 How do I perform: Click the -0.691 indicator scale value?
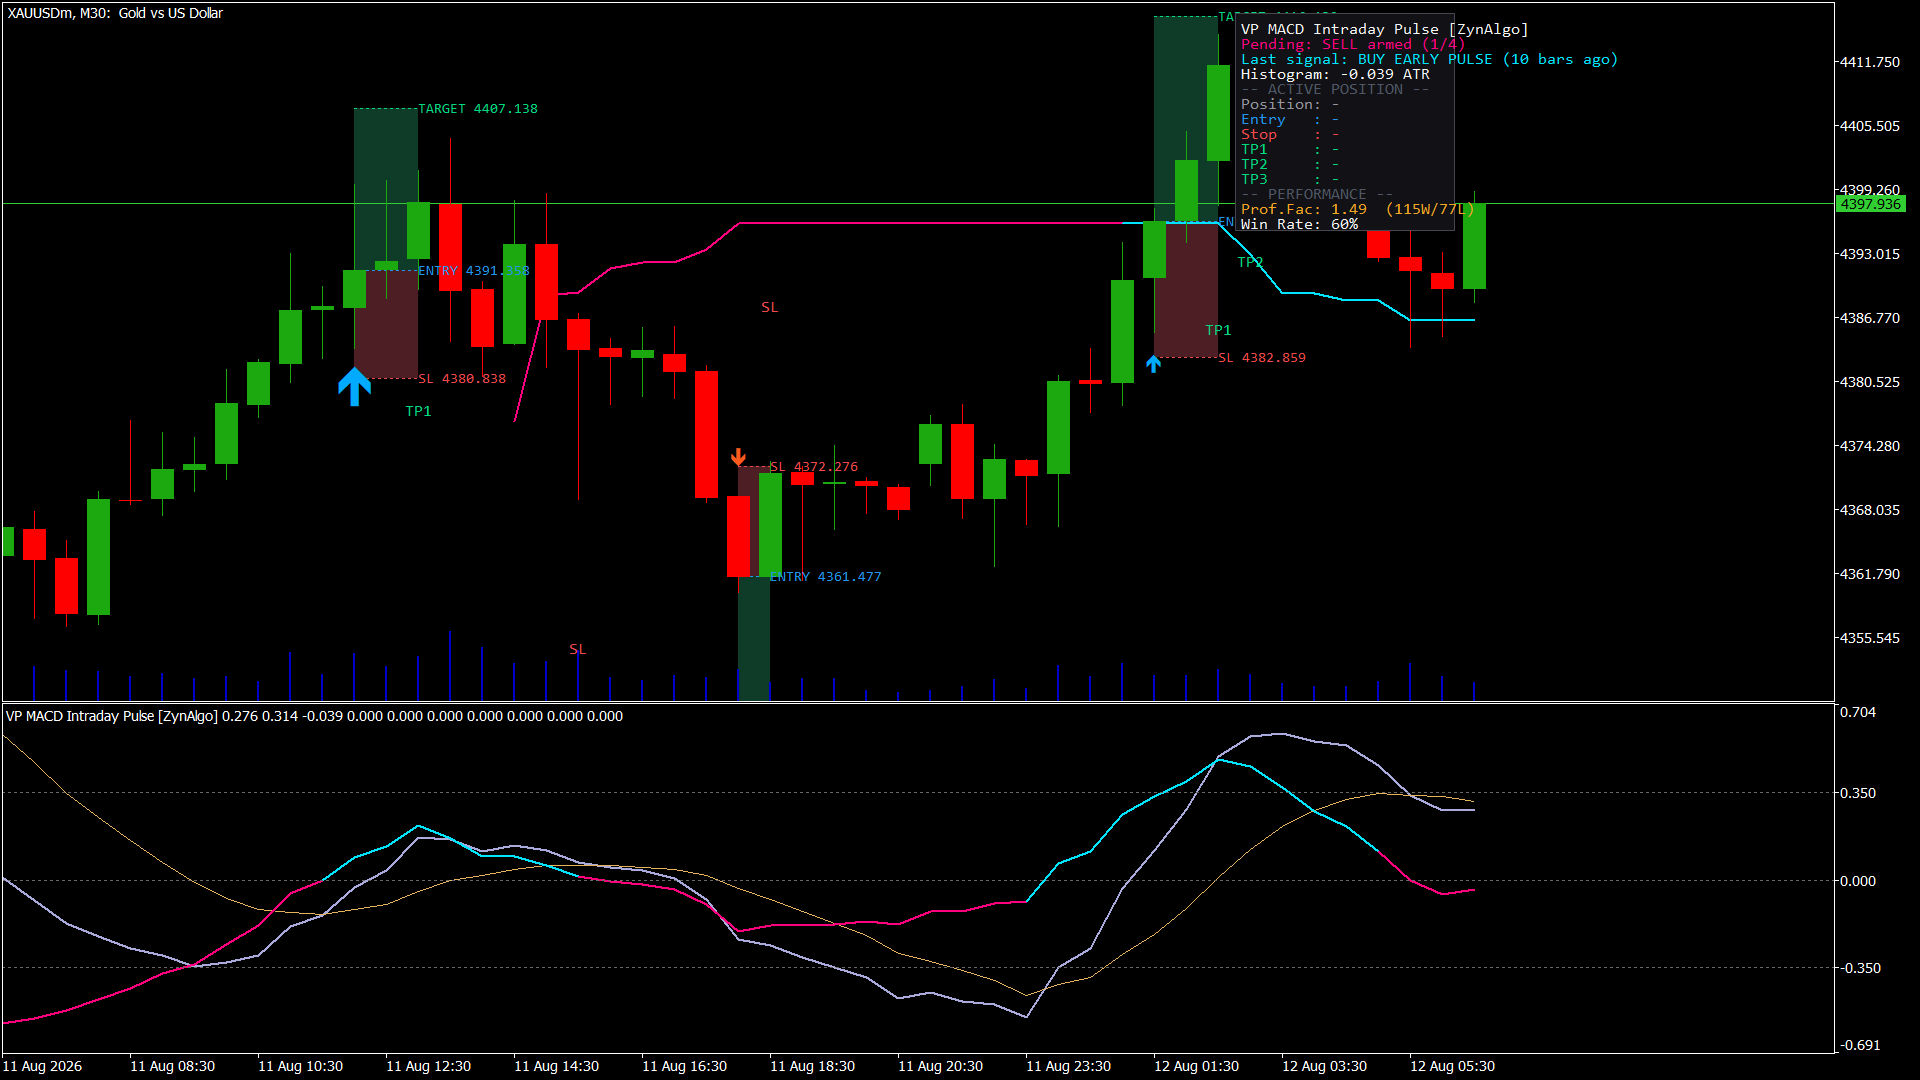pos(1860,1045)
